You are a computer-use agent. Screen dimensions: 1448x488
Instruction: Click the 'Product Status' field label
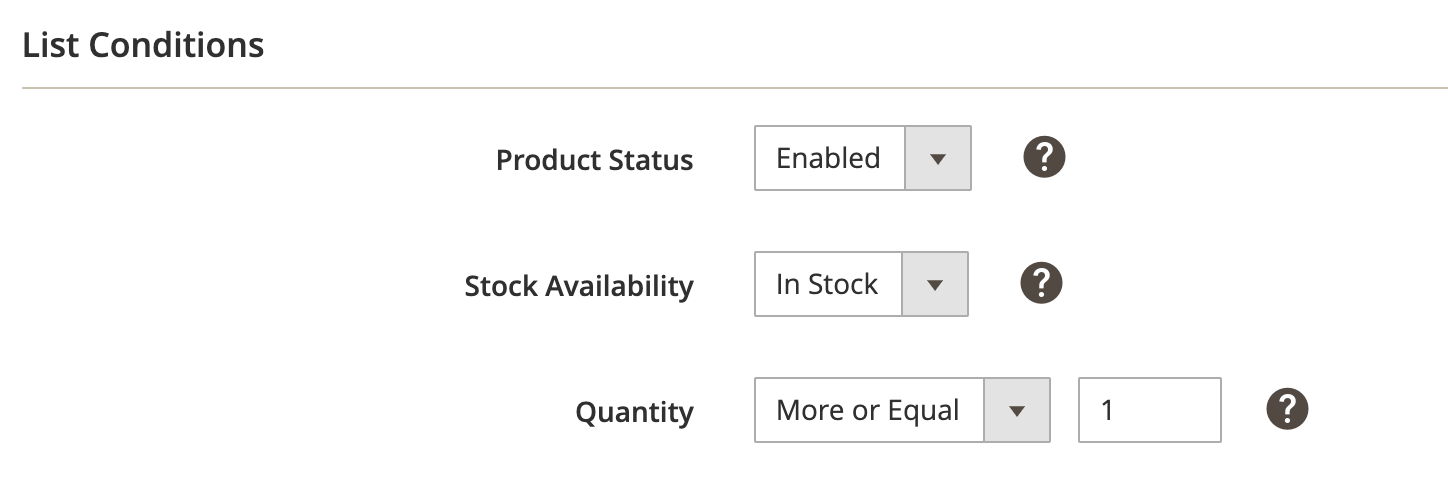[x=594, y=160]
